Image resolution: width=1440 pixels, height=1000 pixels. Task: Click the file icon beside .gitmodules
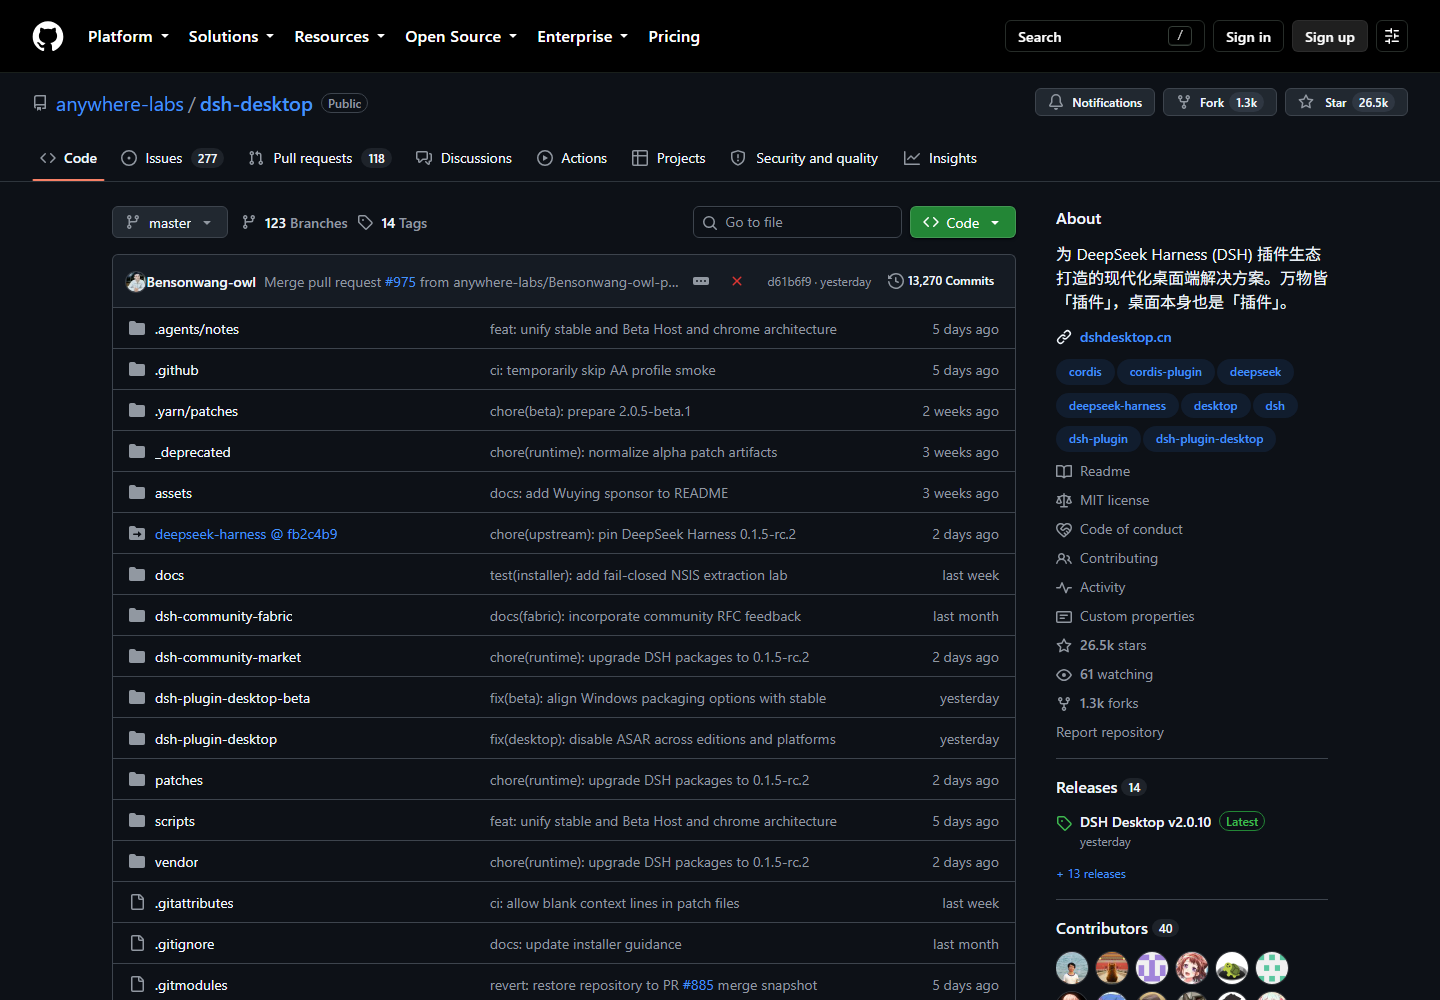click(137, 985)
